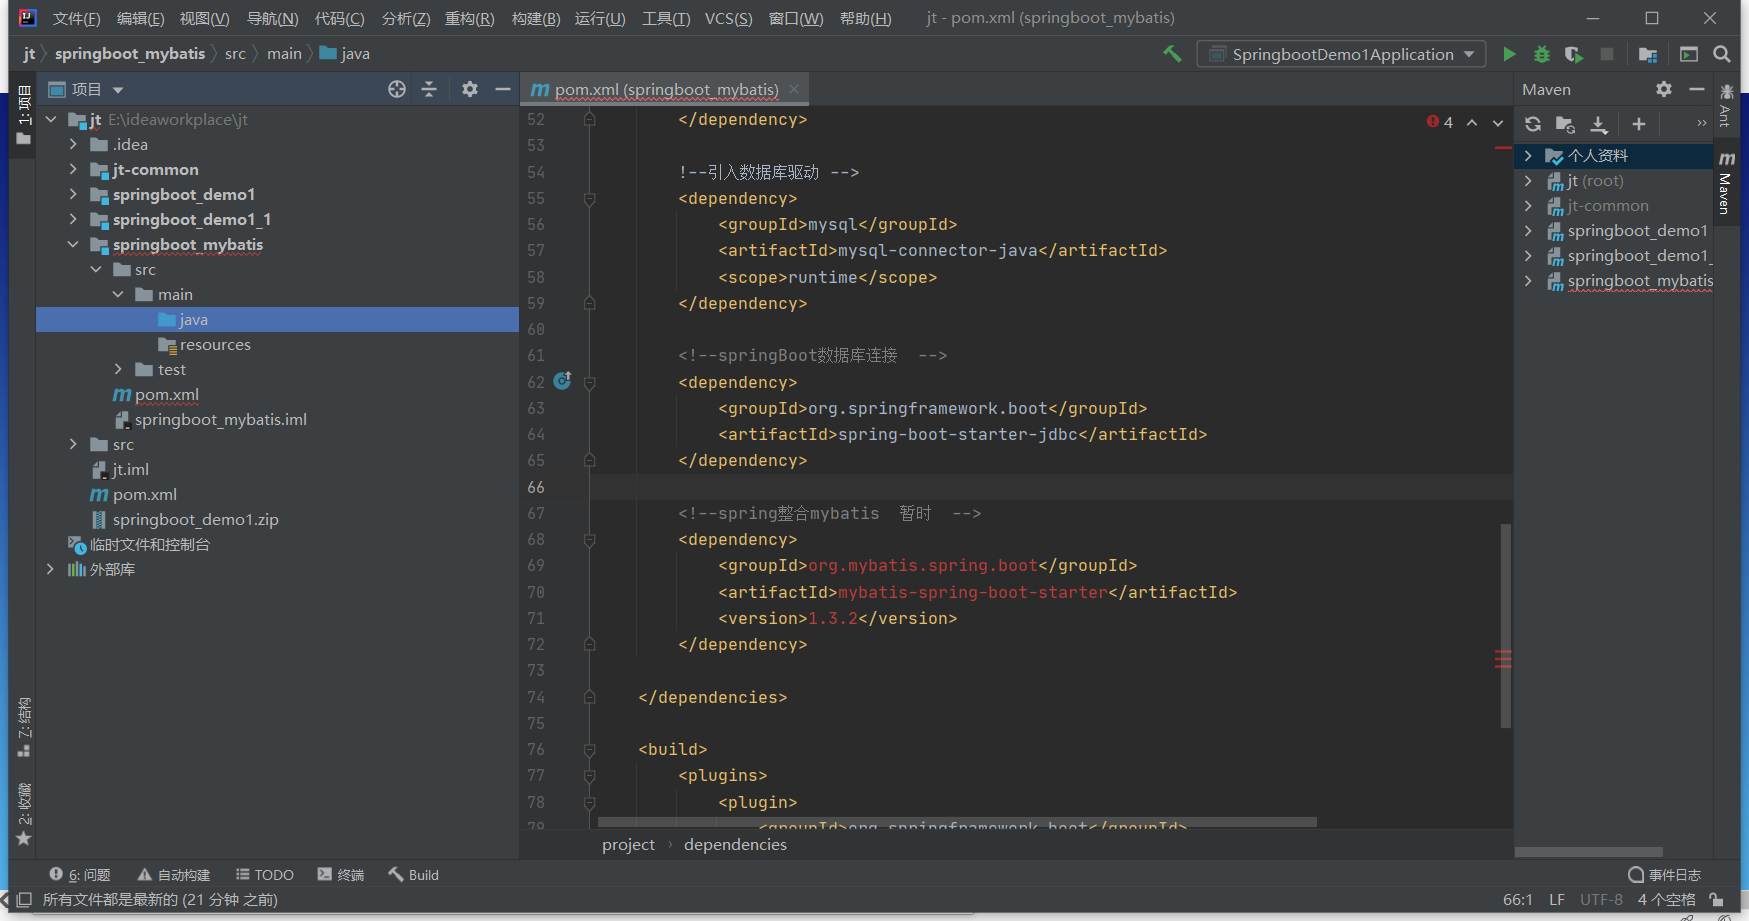Screen dimensions: 1749x921
Task: Open the Auto-build tool window
Action: click(x=174, y=874)
